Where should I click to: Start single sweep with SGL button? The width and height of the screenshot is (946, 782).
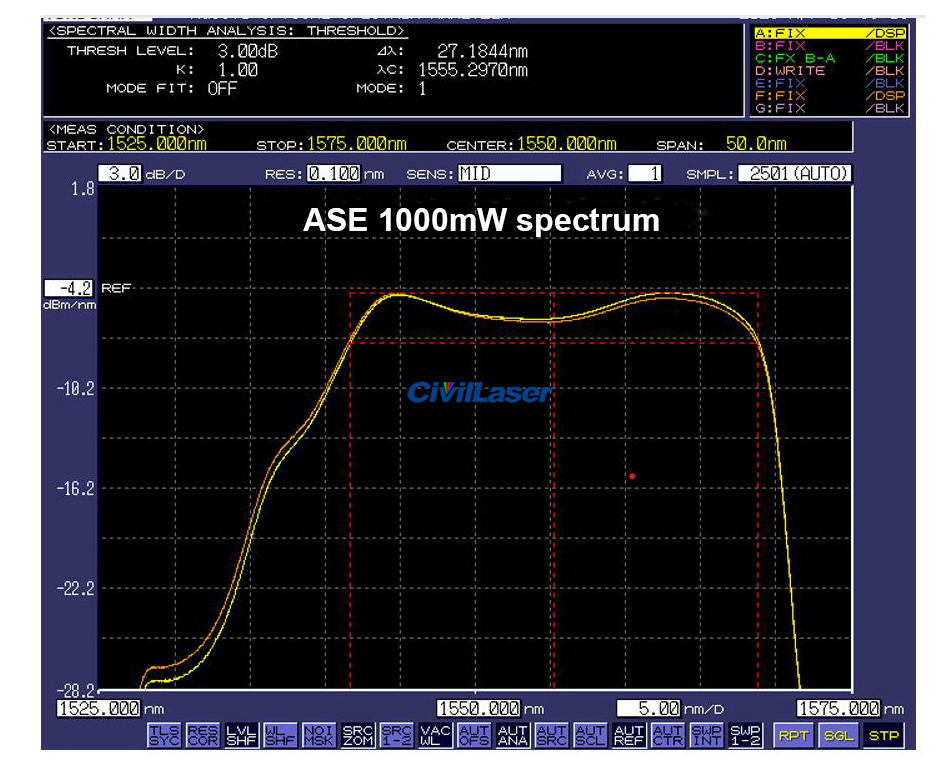839,736
